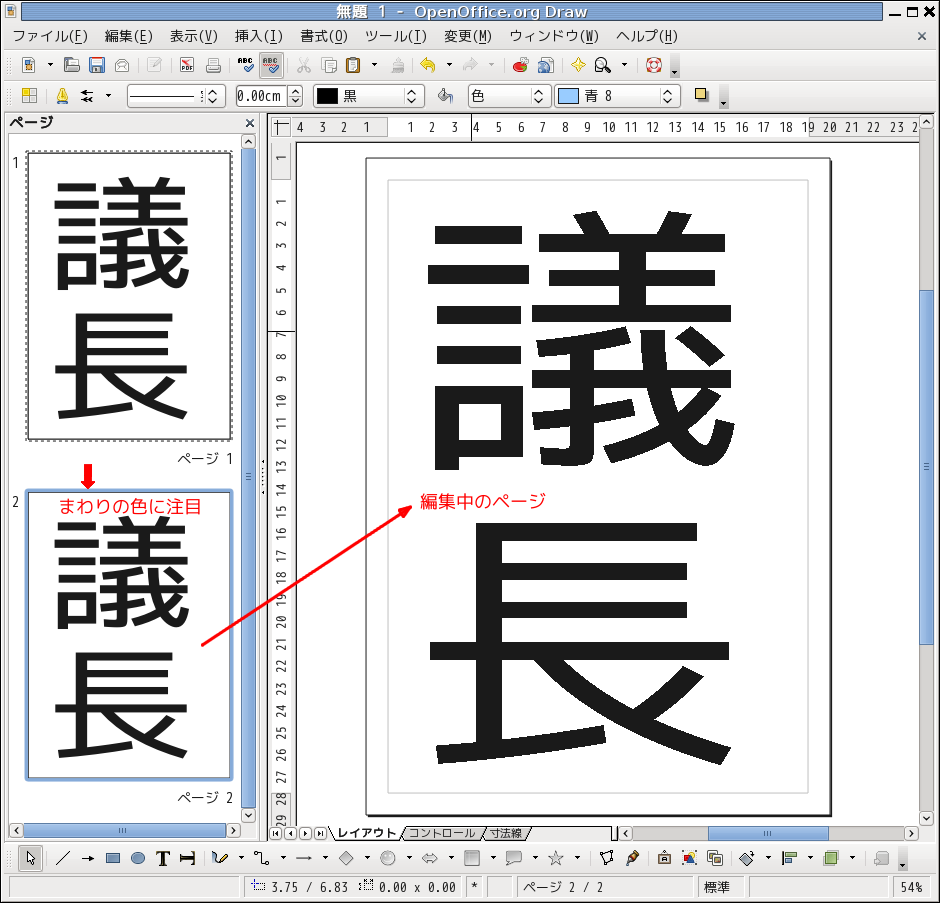Save the document with the floppy icon
This screenshot has width=940, height=903.
coord(97,65)
